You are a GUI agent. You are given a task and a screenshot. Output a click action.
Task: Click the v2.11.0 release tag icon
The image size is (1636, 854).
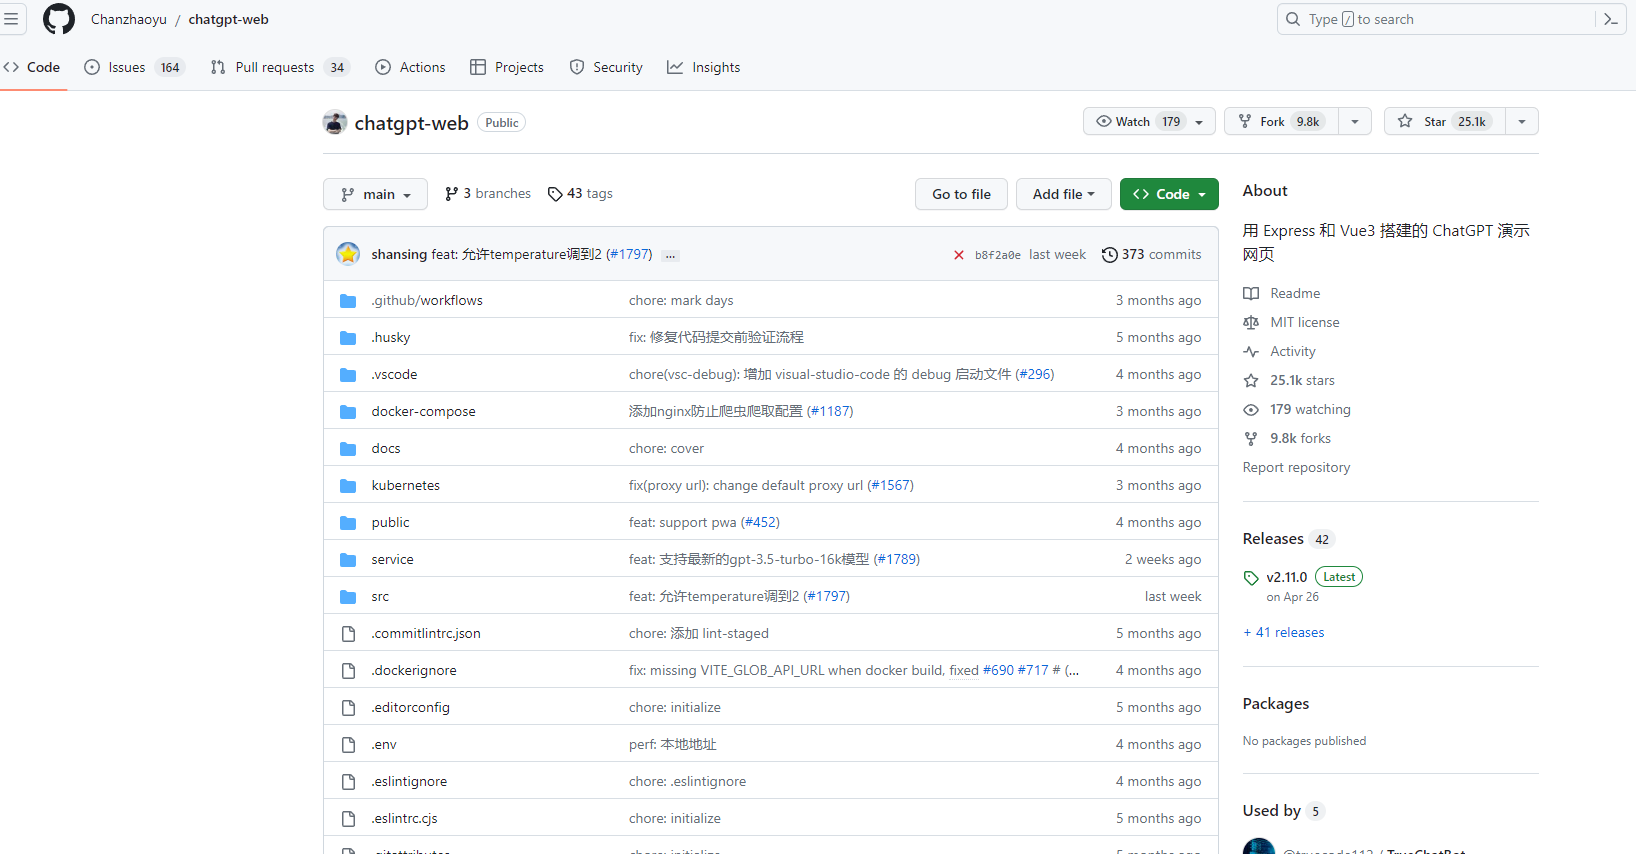point(1251,578)
